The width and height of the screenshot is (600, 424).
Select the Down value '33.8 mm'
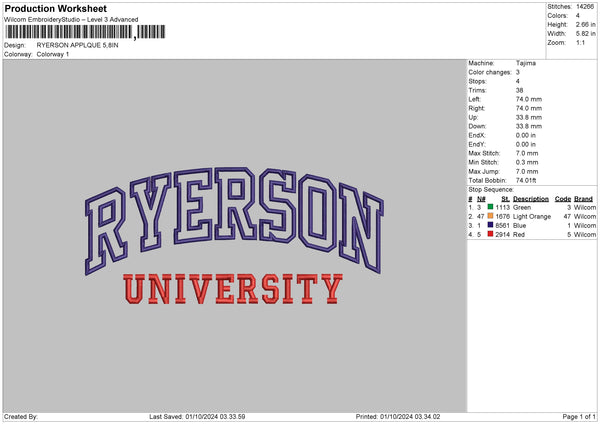click(529, 126)
